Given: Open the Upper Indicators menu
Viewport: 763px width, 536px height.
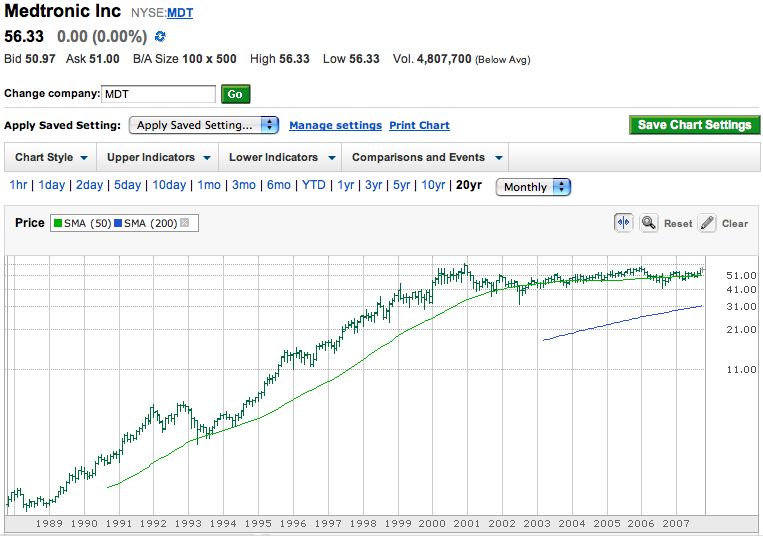Looking at the screenshot, I should 158,157.
